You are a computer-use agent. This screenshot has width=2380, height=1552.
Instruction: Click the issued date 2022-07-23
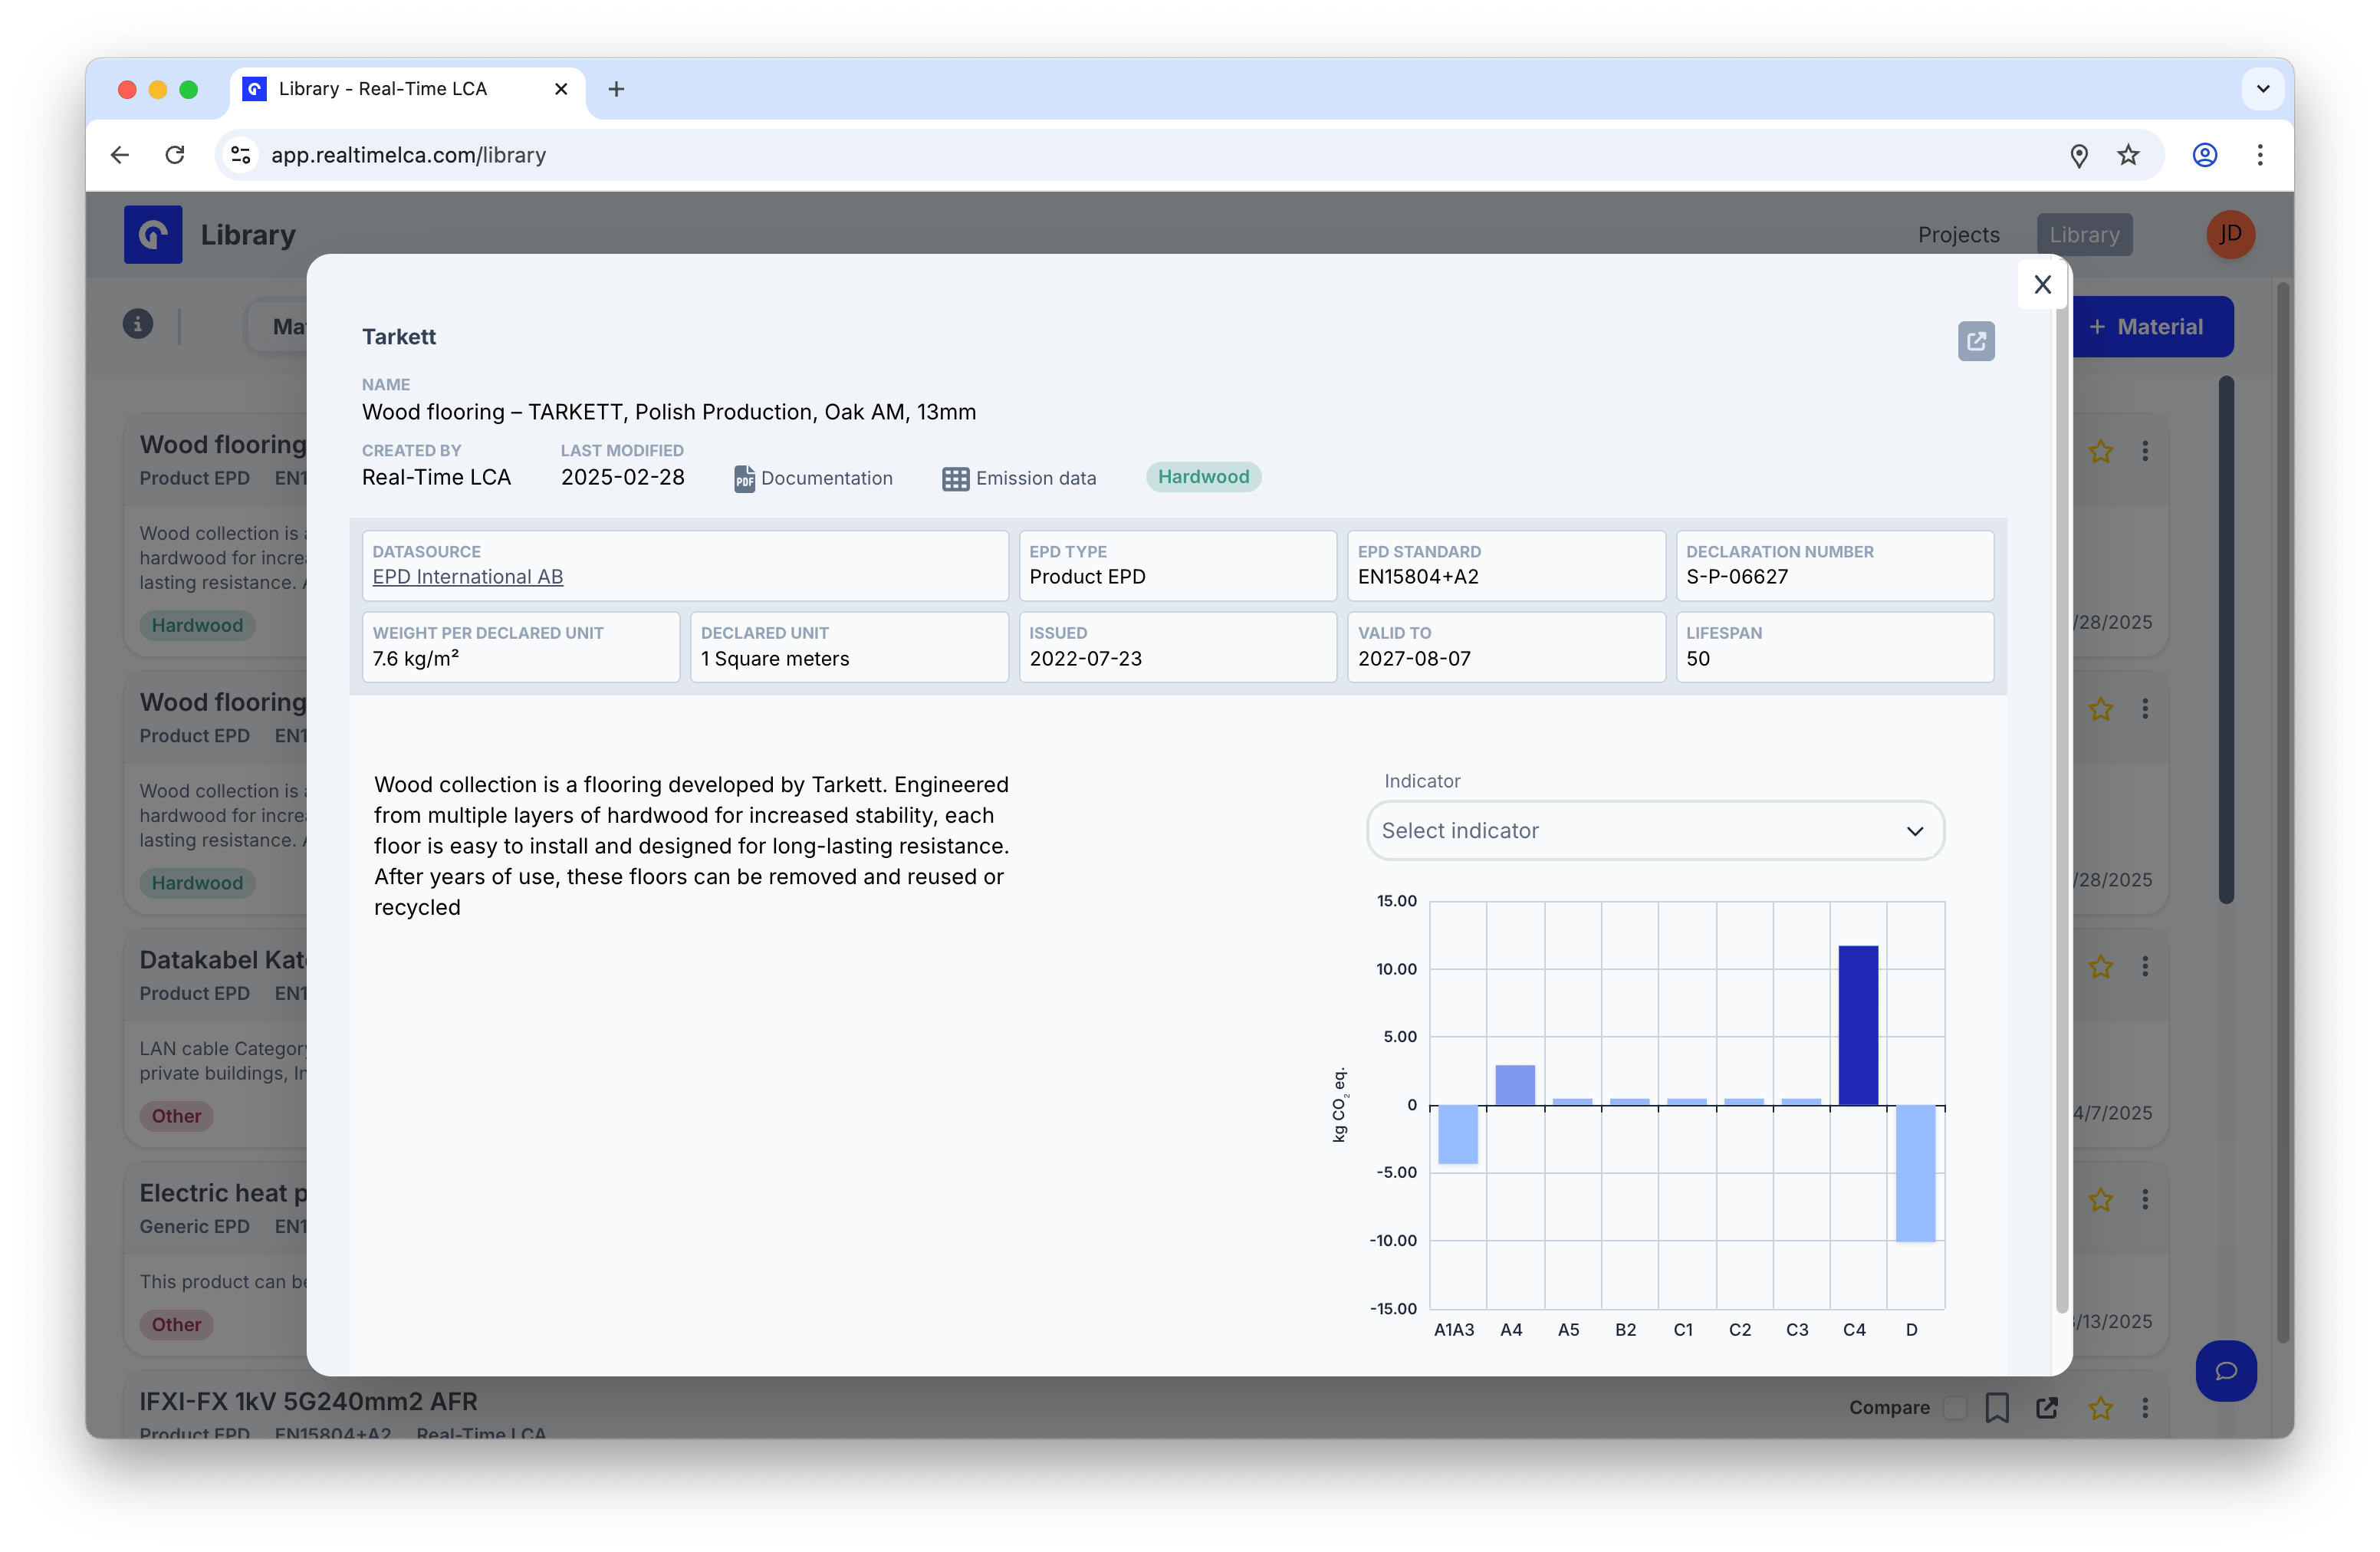coord(1085,659)
